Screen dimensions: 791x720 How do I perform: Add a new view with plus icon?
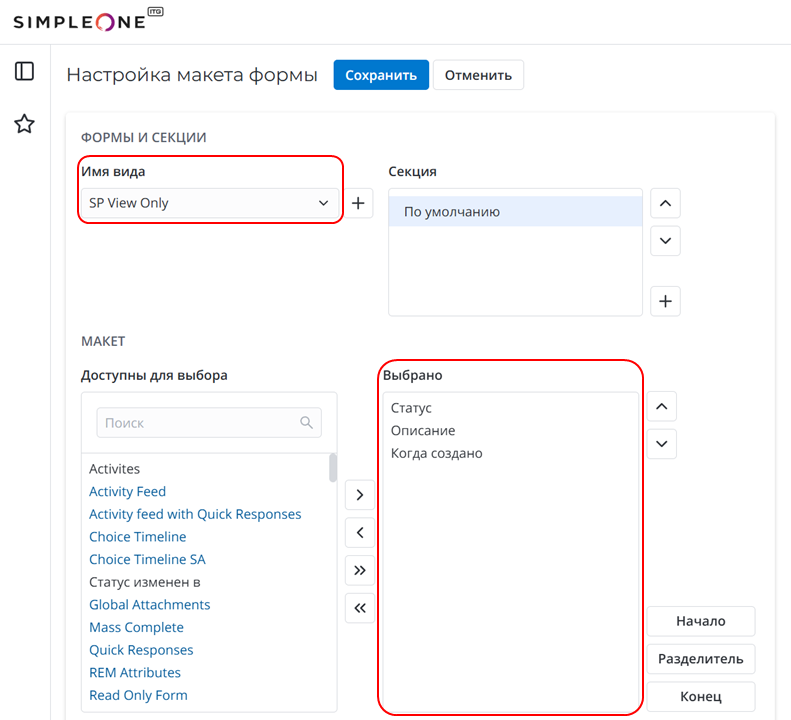359,203
